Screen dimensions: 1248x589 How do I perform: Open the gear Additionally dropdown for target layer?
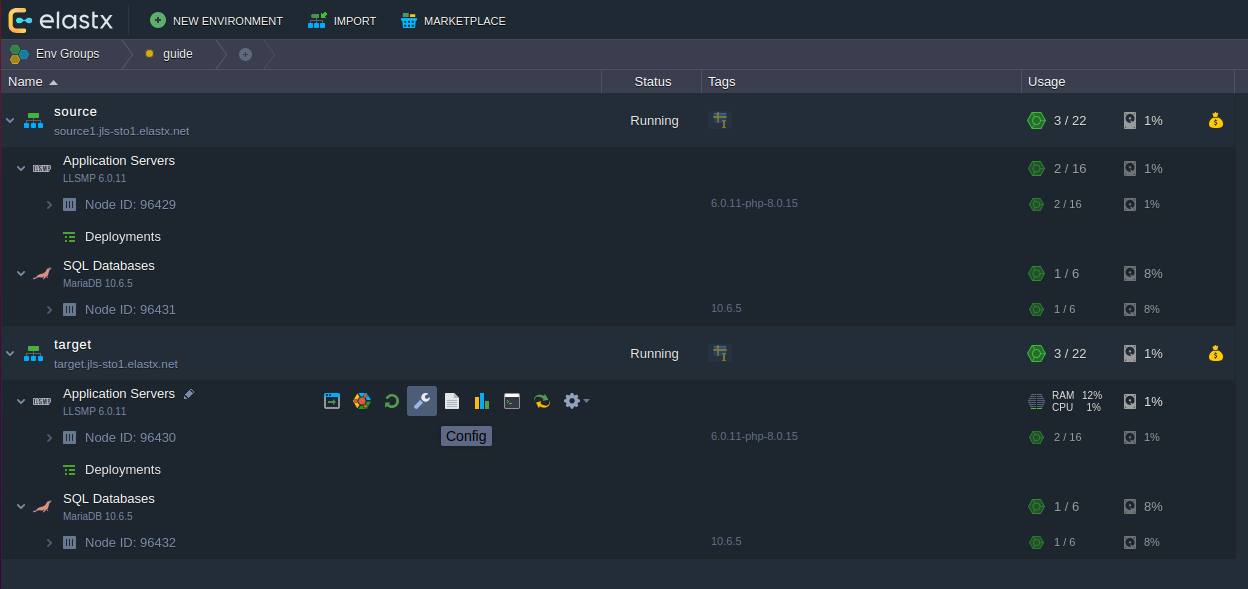click(575, 401)
